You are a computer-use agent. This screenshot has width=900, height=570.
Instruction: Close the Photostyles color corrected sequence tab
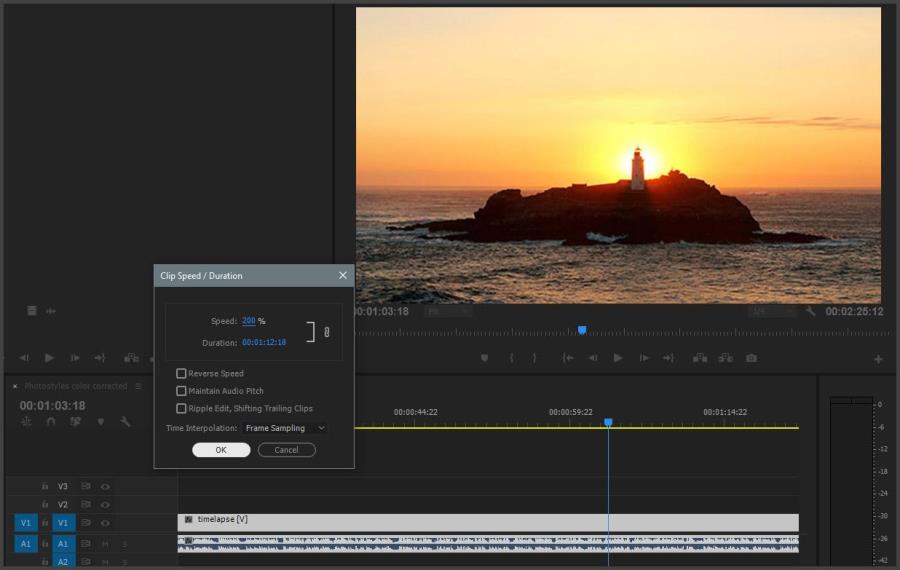click(x=15, y=386)
